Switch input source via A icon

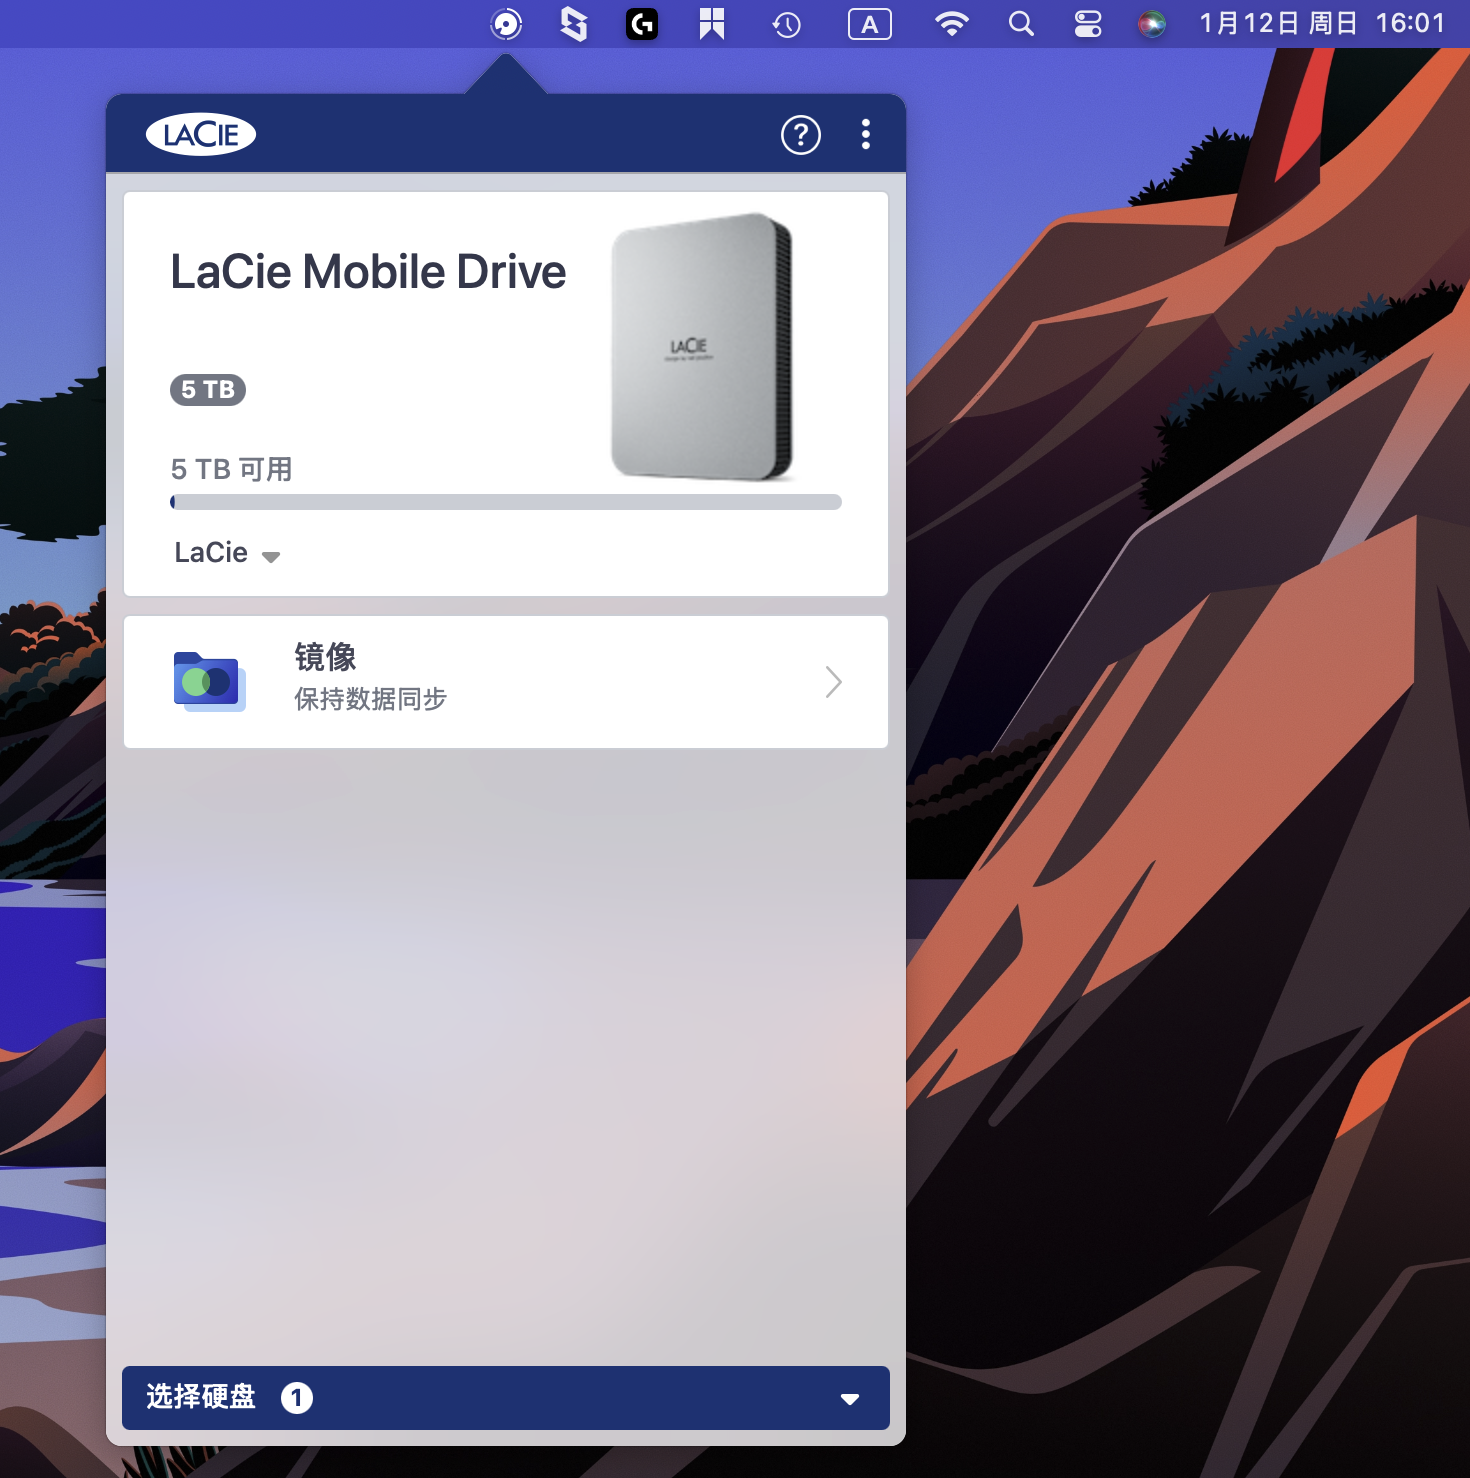(x=870, y=24)
